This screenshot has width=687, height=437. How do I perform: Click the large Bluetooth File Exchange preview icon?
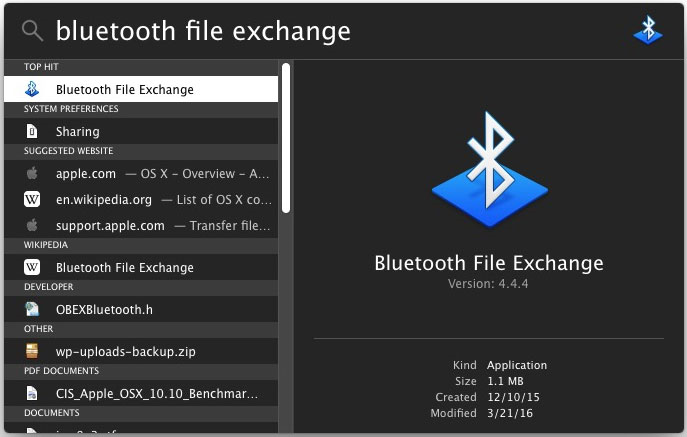(490, 170)
